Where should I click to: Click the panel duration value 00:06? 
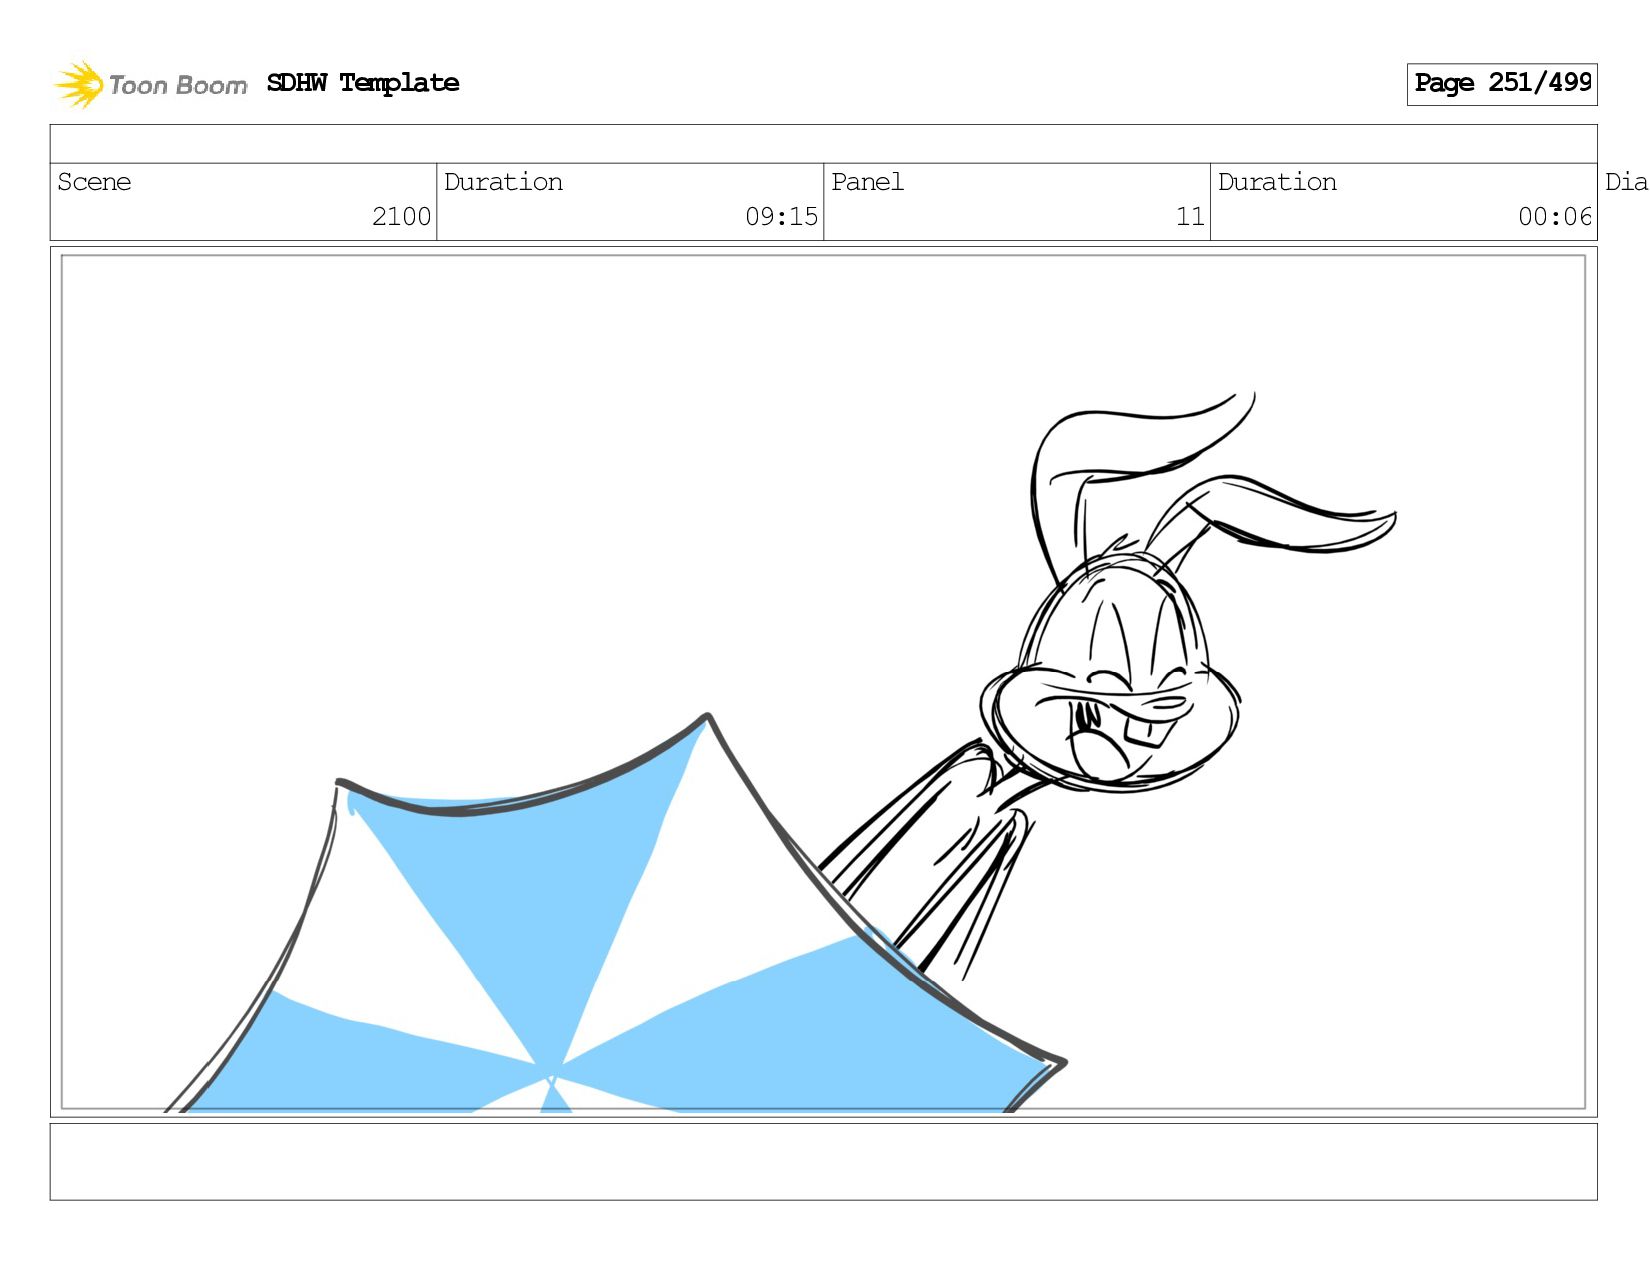tap(1554, 217)
